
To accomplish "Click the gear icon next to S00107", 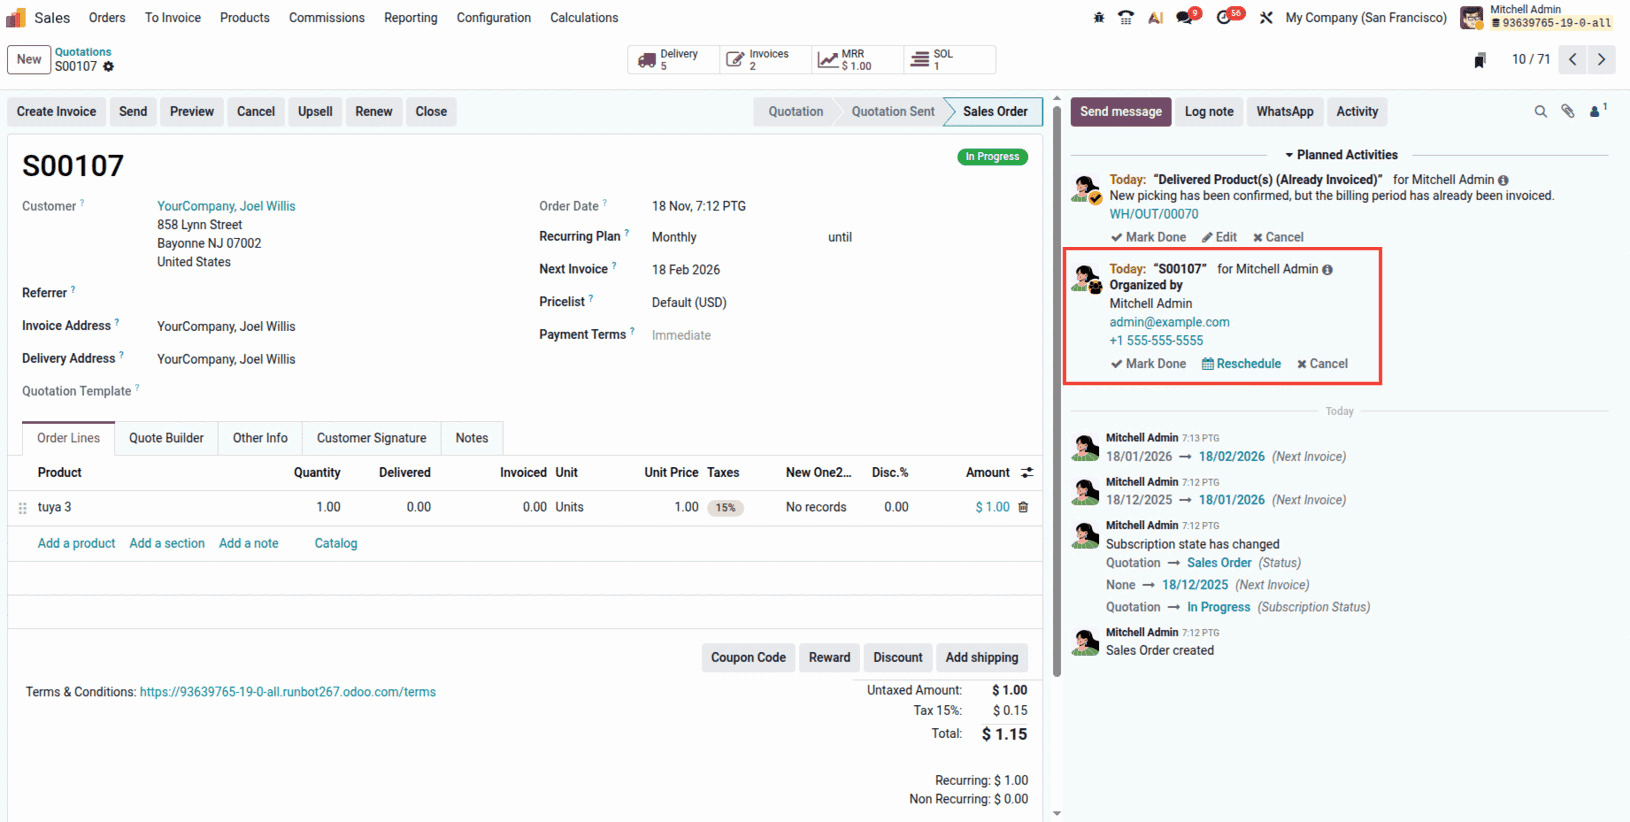I will point(108,67).
